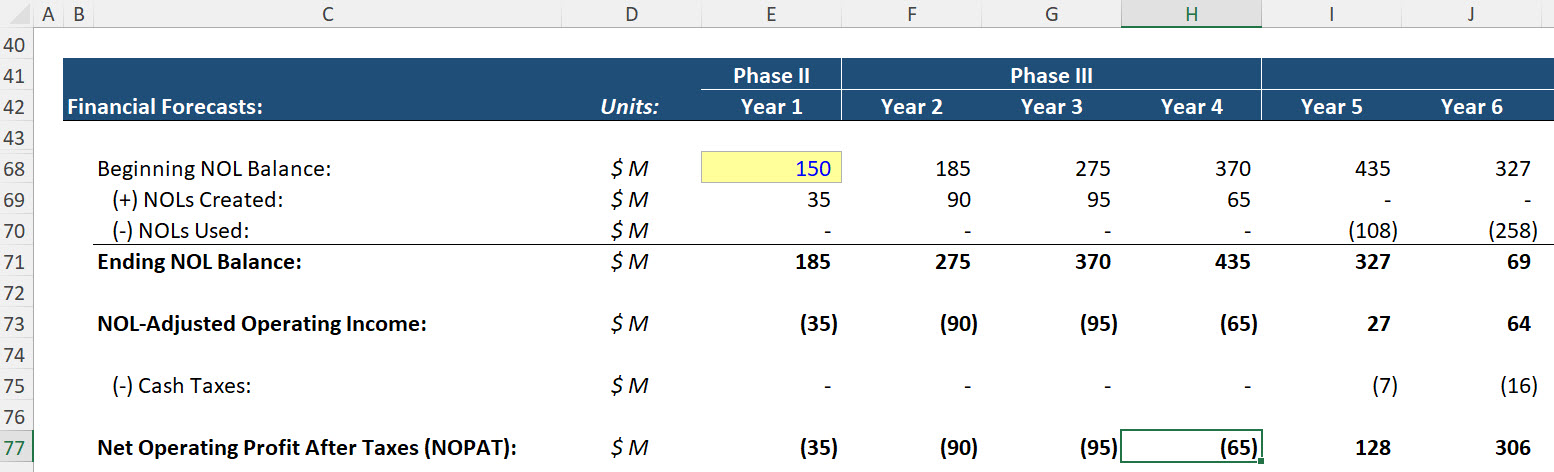Click NOLs Used value (258) in Year 6
The height and width of the screenshot is (472, 1554).
coord(1512,231)
